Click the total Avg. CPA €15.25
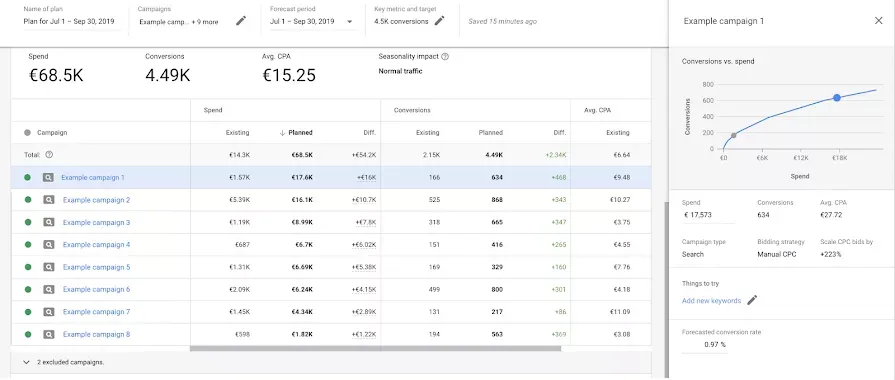Image resolution: width=895 pixels, height=380 pixels. pyautogui.click(x=289, y=75)
